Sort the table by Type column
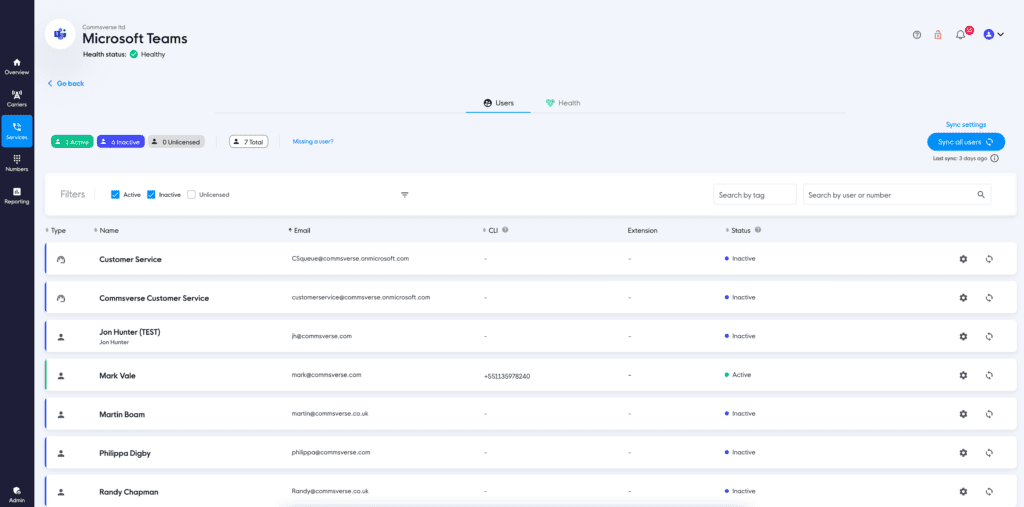The width and height of the screenshot is (1024, 507). tap(56, 231)
